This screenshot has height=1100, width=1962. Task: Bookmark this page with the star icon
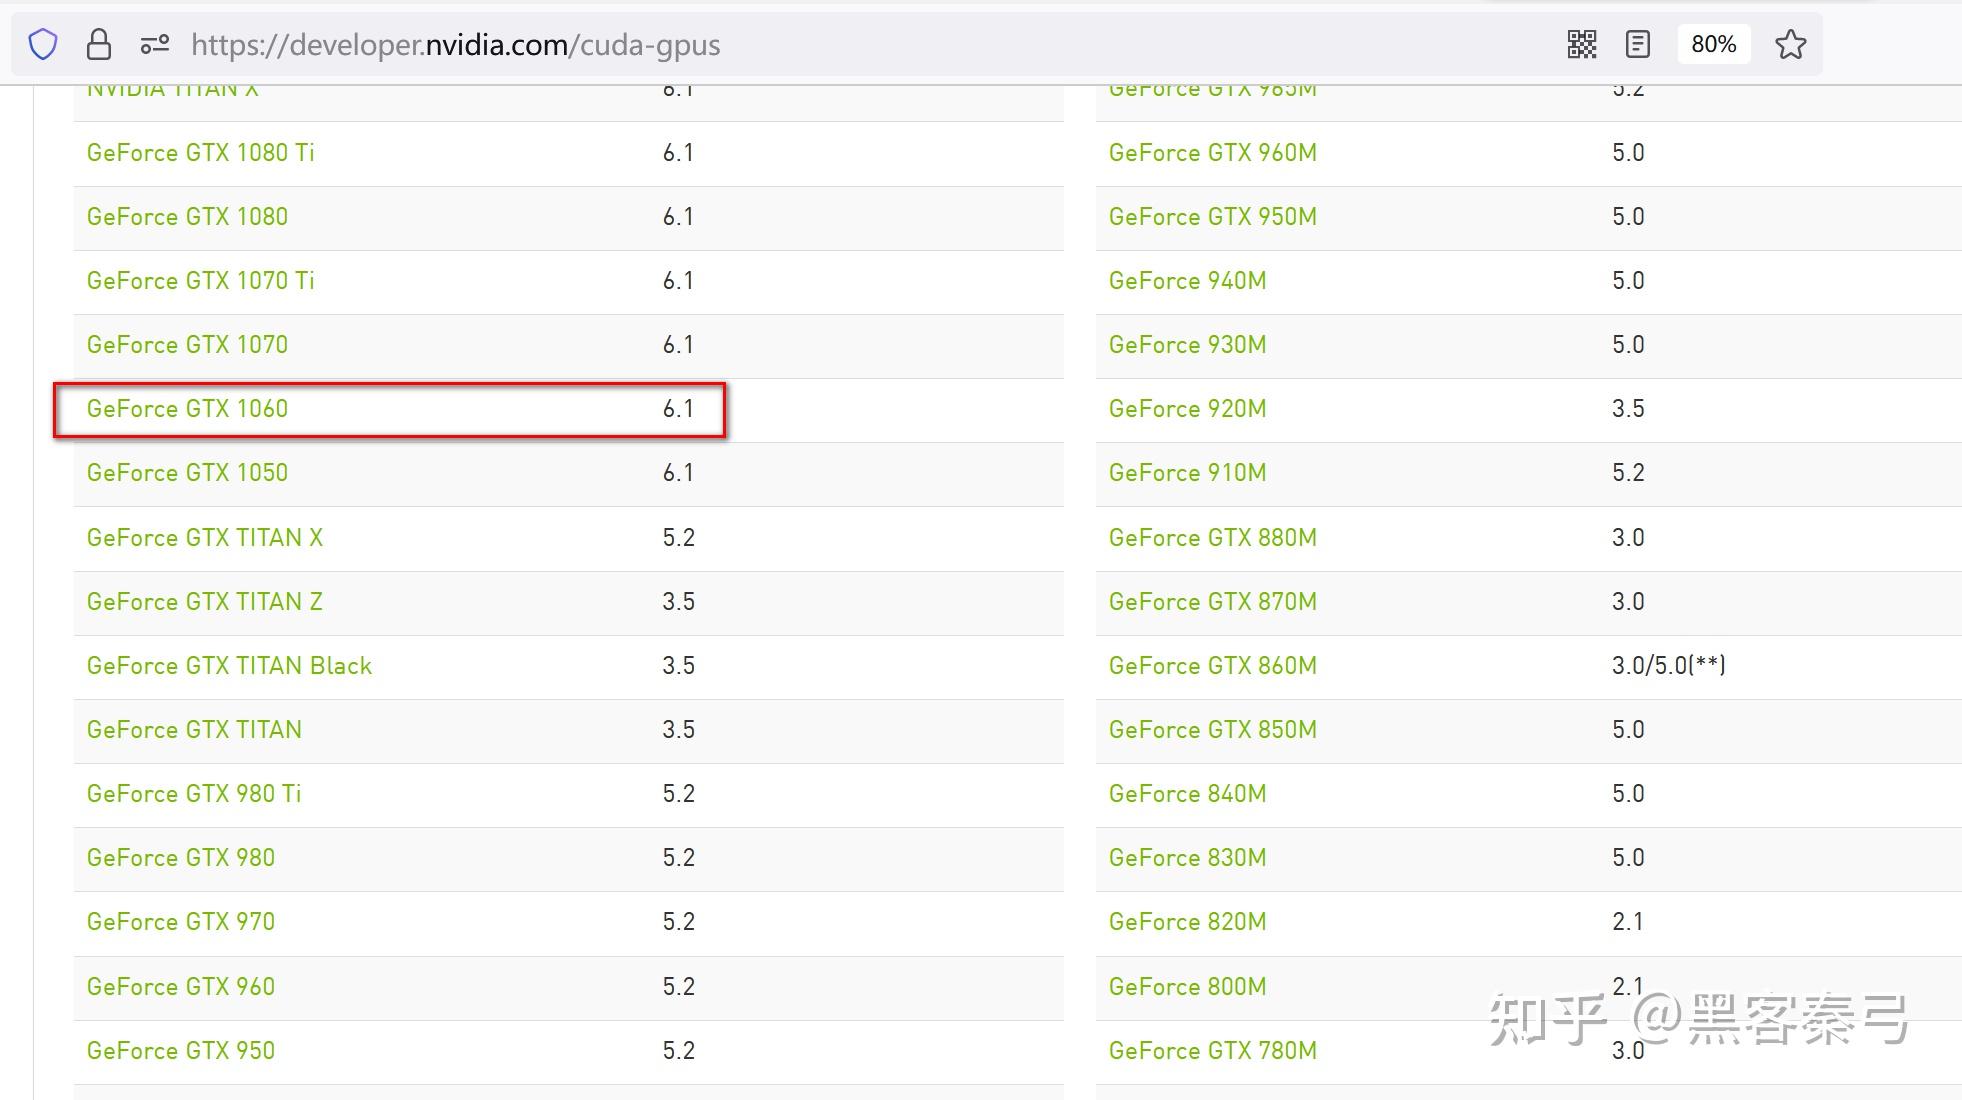point(1790,44)
